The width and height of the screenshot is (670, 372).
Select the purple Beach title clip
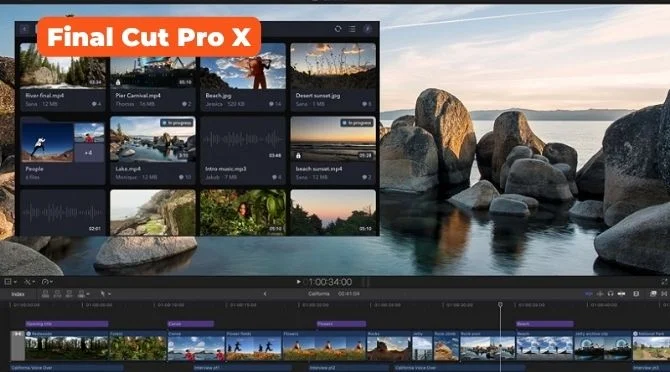(x=544, y=324)
